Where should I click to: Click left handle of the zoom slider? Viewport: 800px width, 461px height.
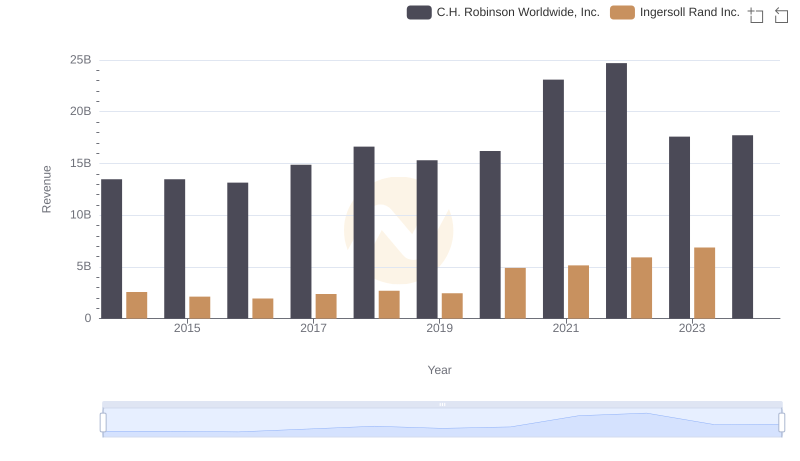103,423
